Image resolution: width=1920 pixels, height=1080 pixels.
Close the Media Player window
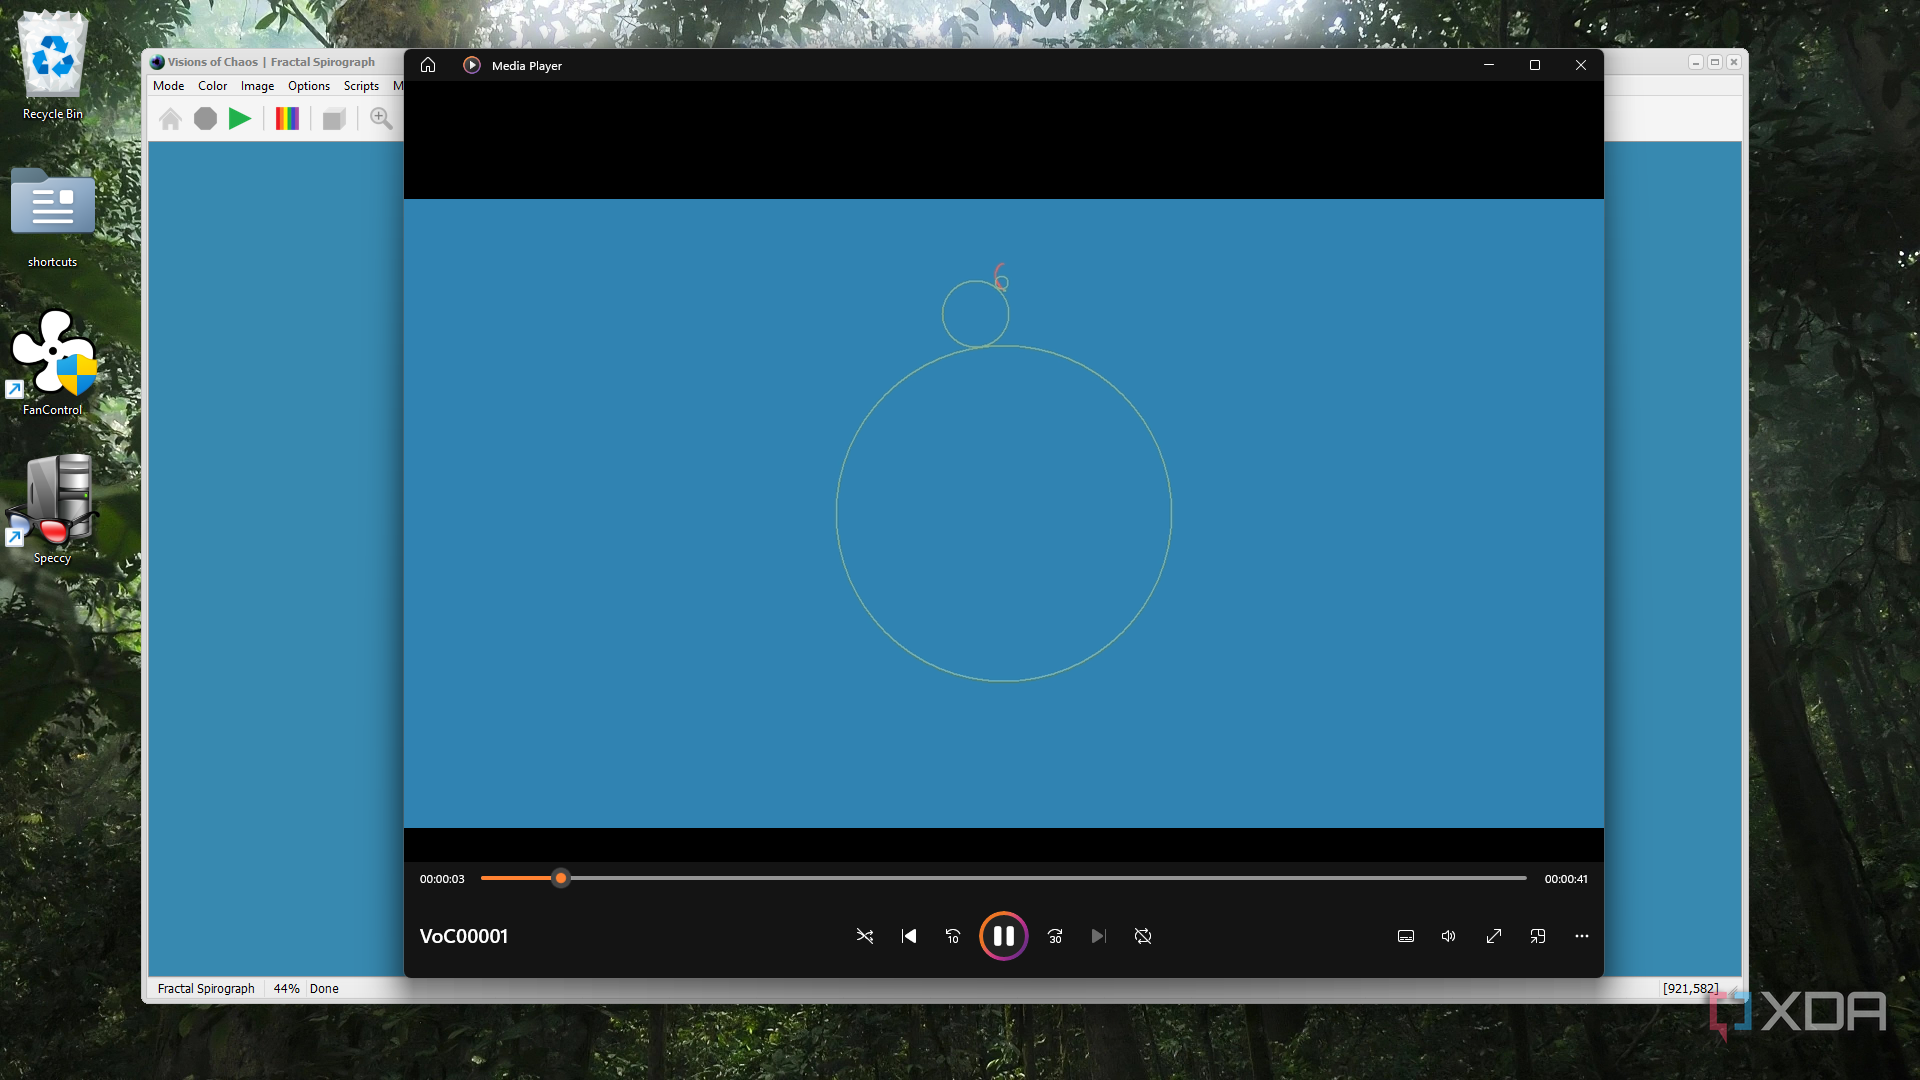pyautogui.click(x=1581, y=65)
